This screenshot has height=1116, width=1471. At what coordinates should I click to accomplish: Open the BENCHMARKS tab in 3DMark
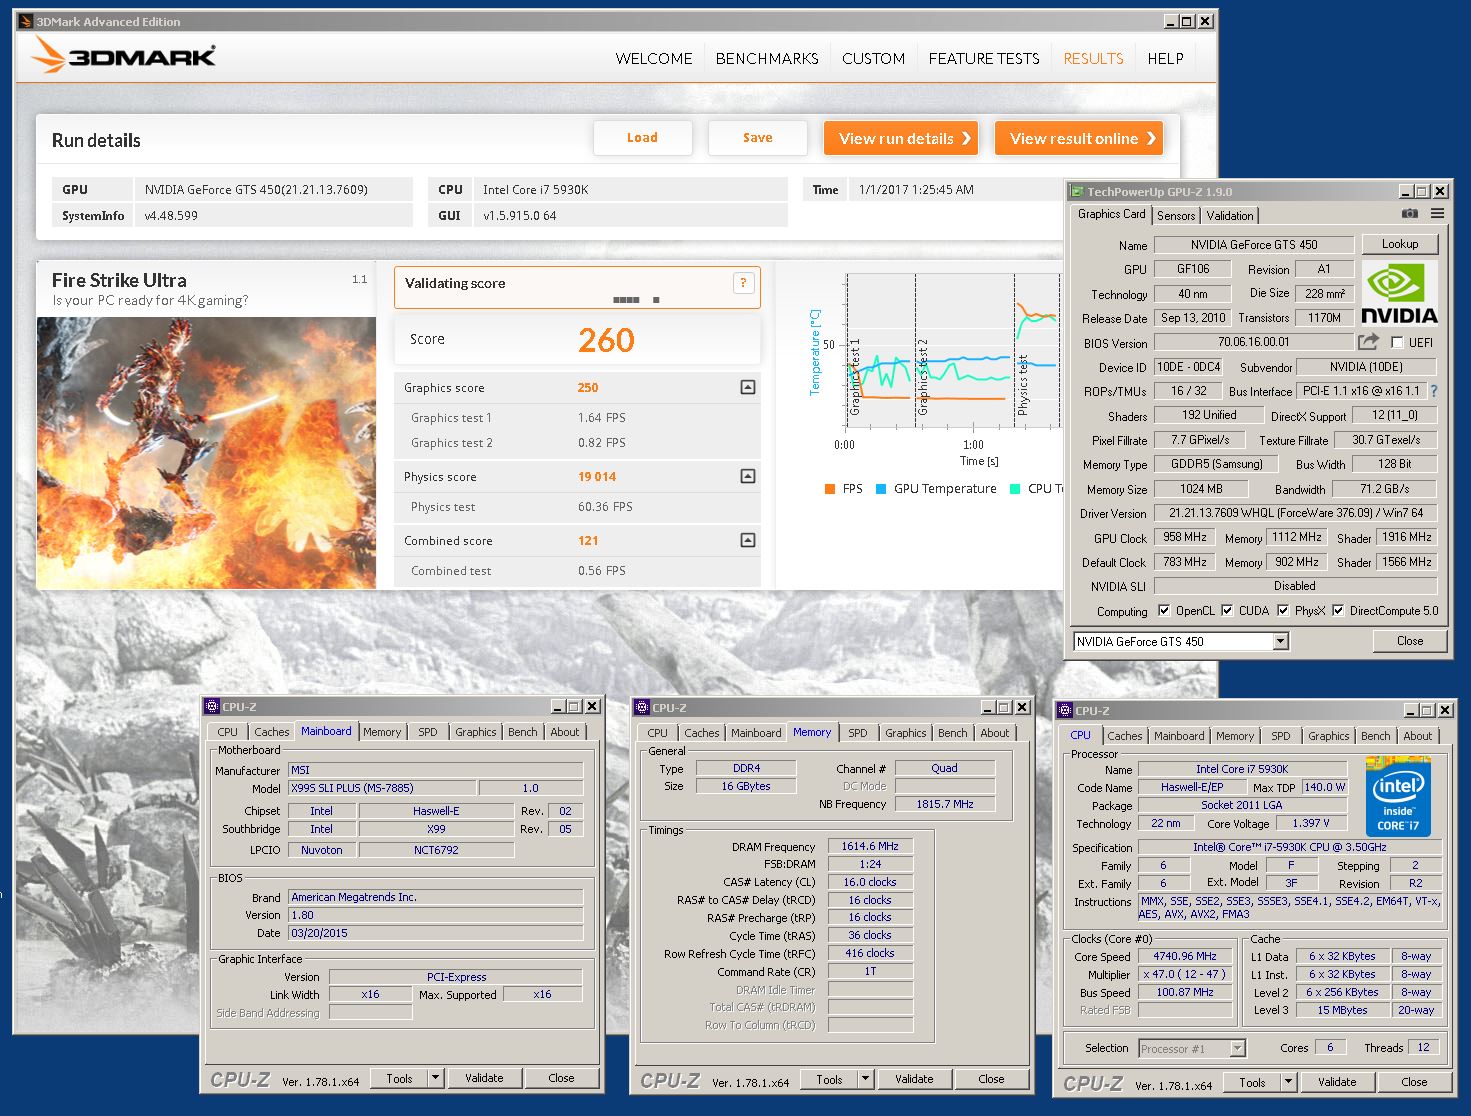pos(767,58)
